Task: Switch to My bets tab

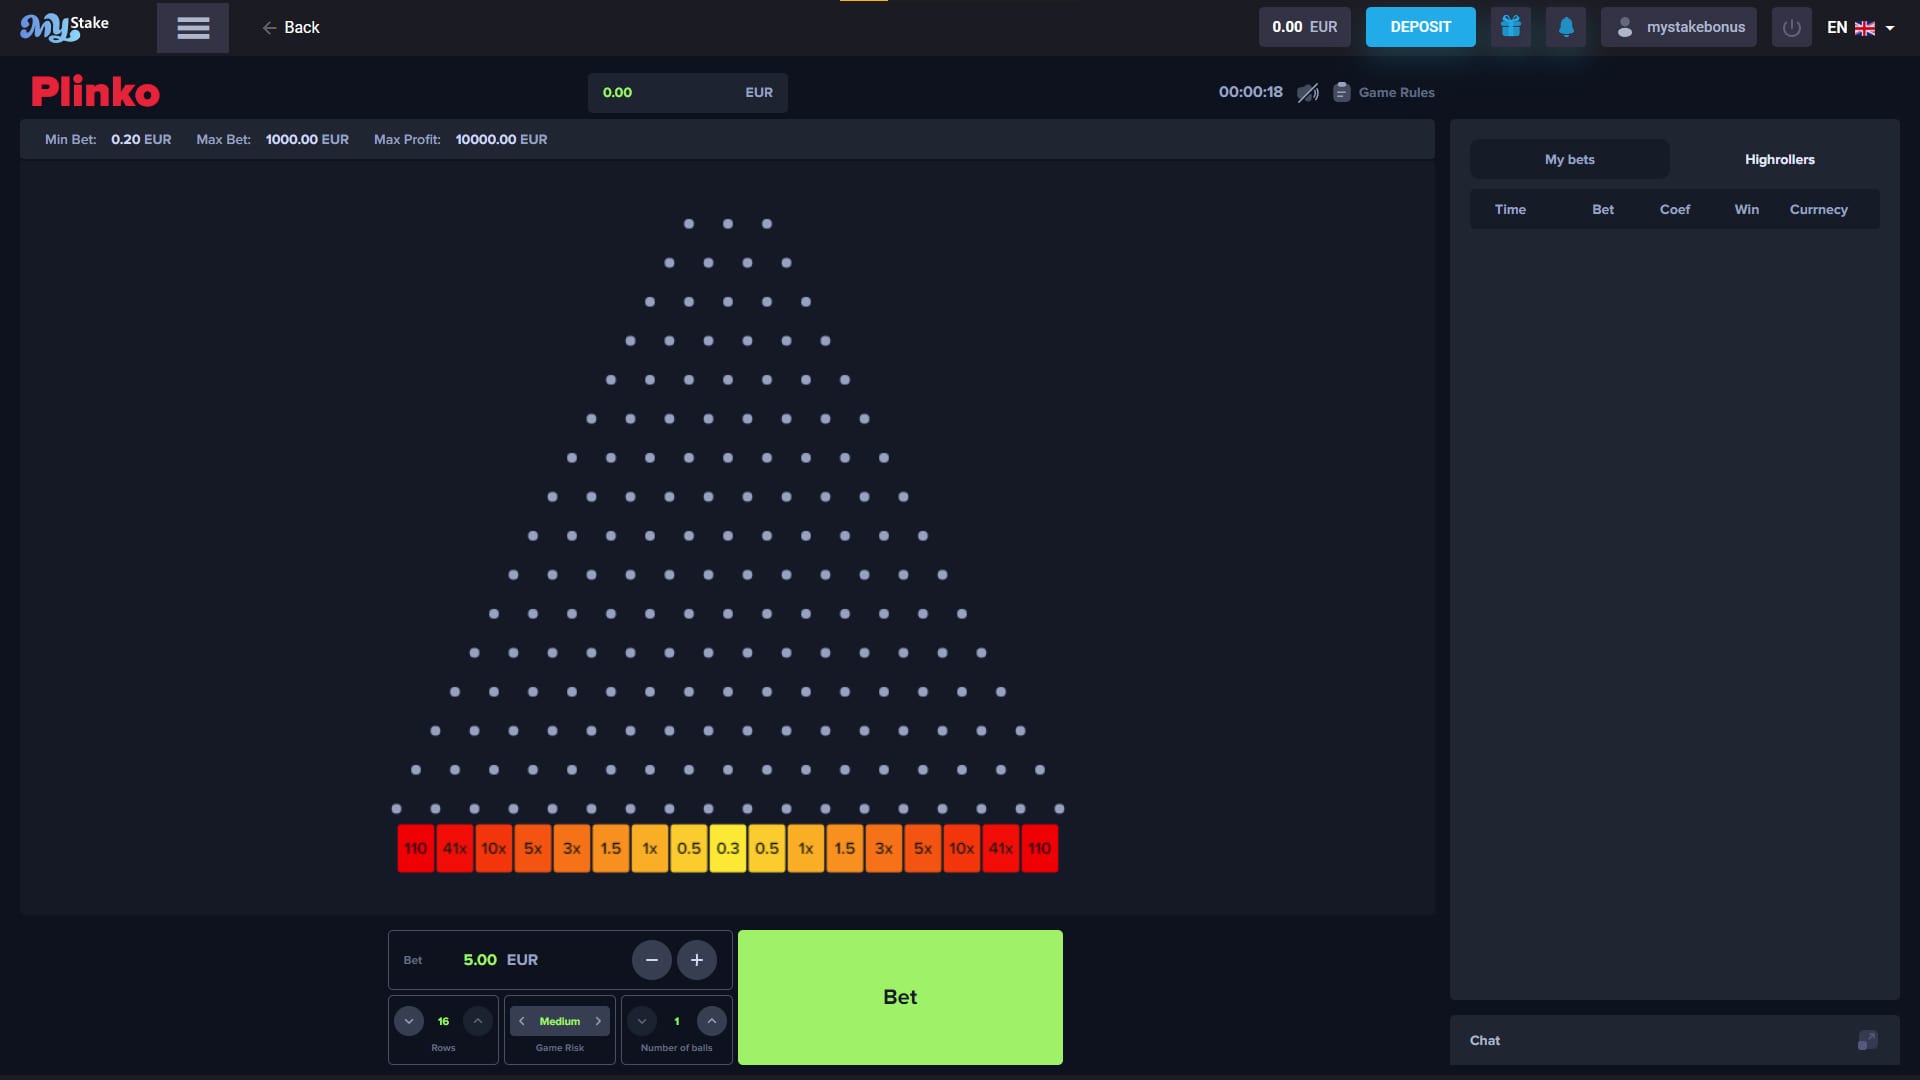Action: pyautogui.click(x=1570, y=159)
